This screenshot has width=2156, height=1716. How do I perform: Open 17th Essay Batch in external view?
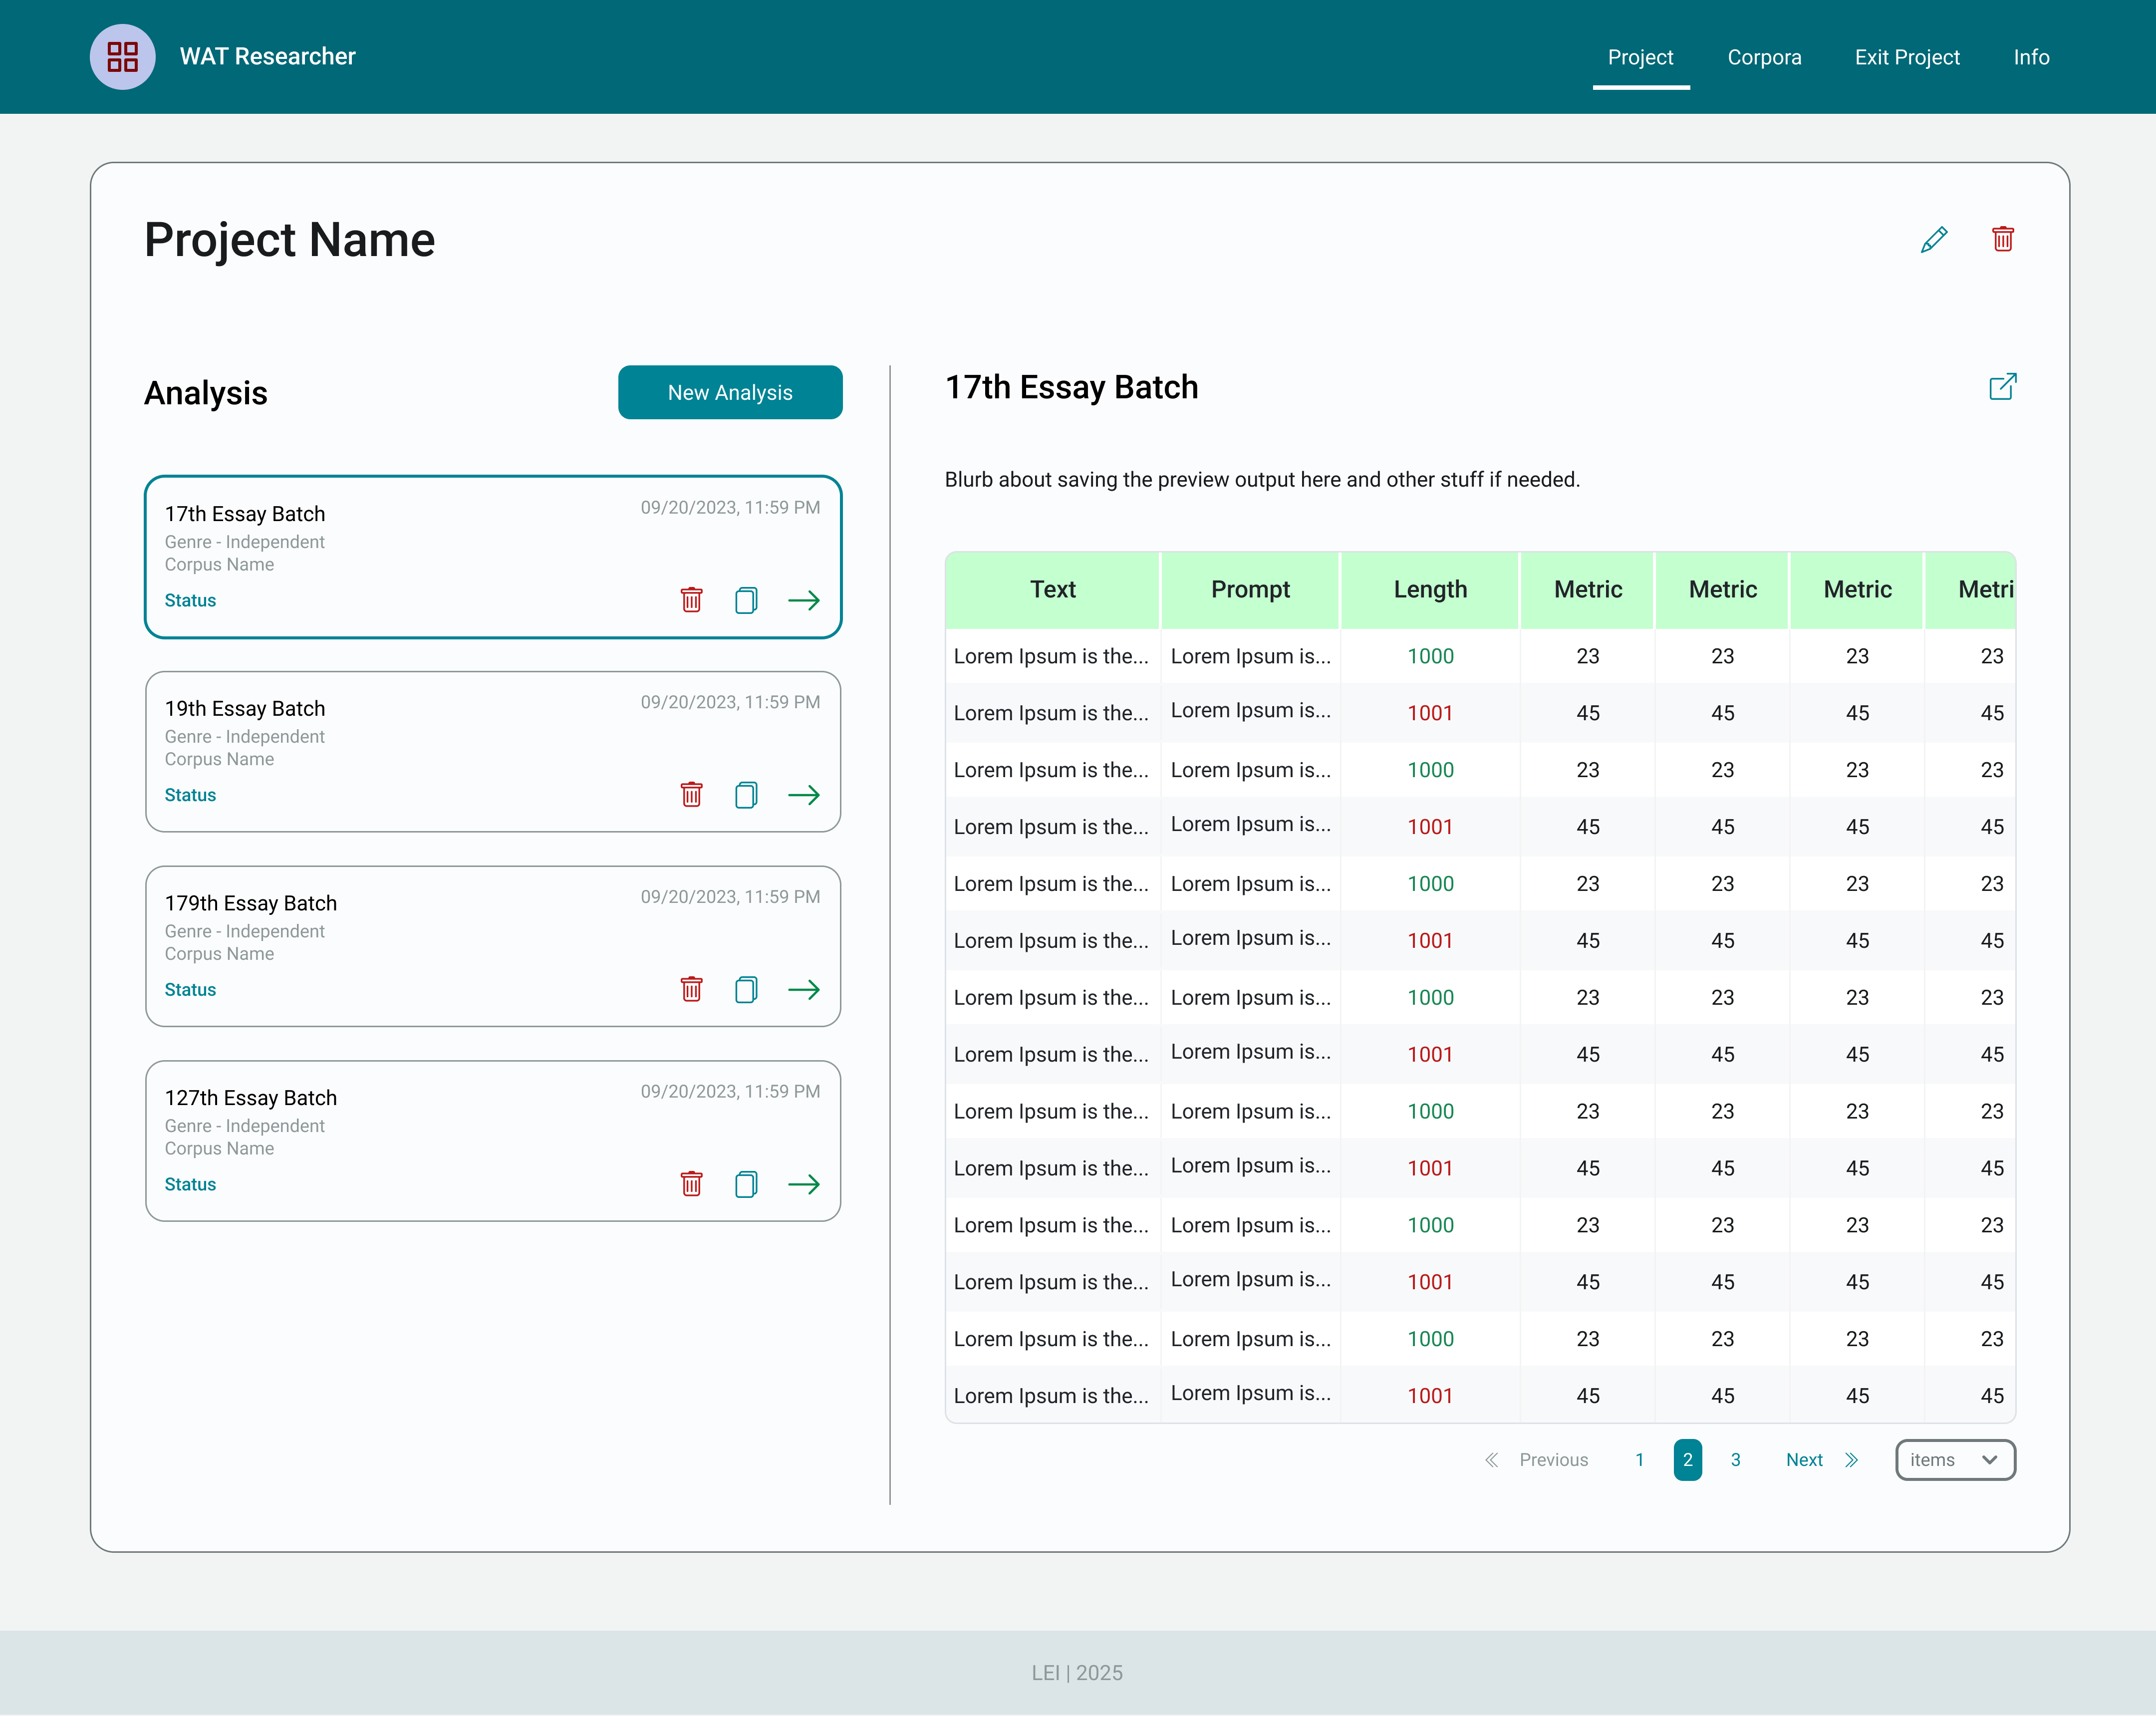tap(2002, 387)
